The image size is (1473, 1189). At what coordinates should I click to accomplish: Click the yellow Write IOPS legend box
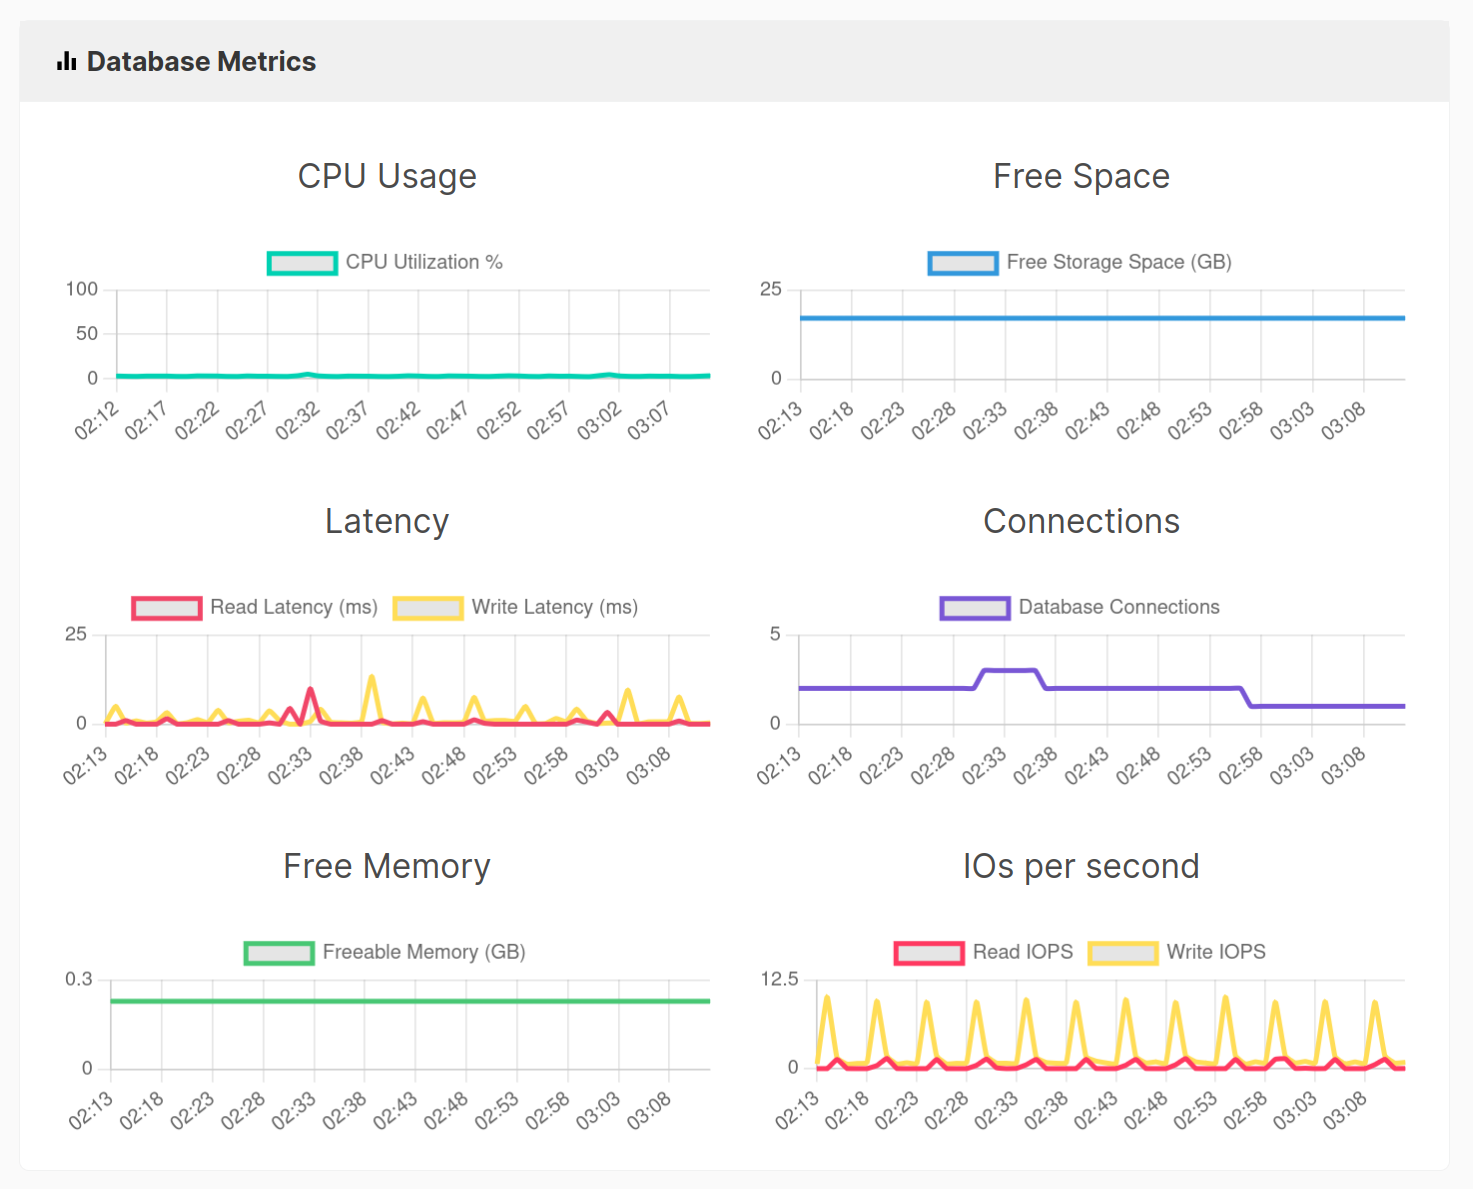click(1123, 953)
